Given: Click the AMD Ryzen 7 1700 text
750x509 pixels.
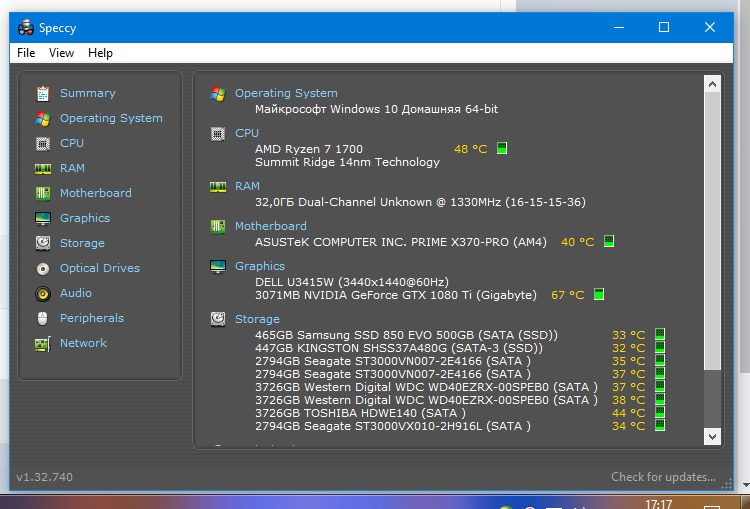Looking at the screenshot, I should point(309,149).
